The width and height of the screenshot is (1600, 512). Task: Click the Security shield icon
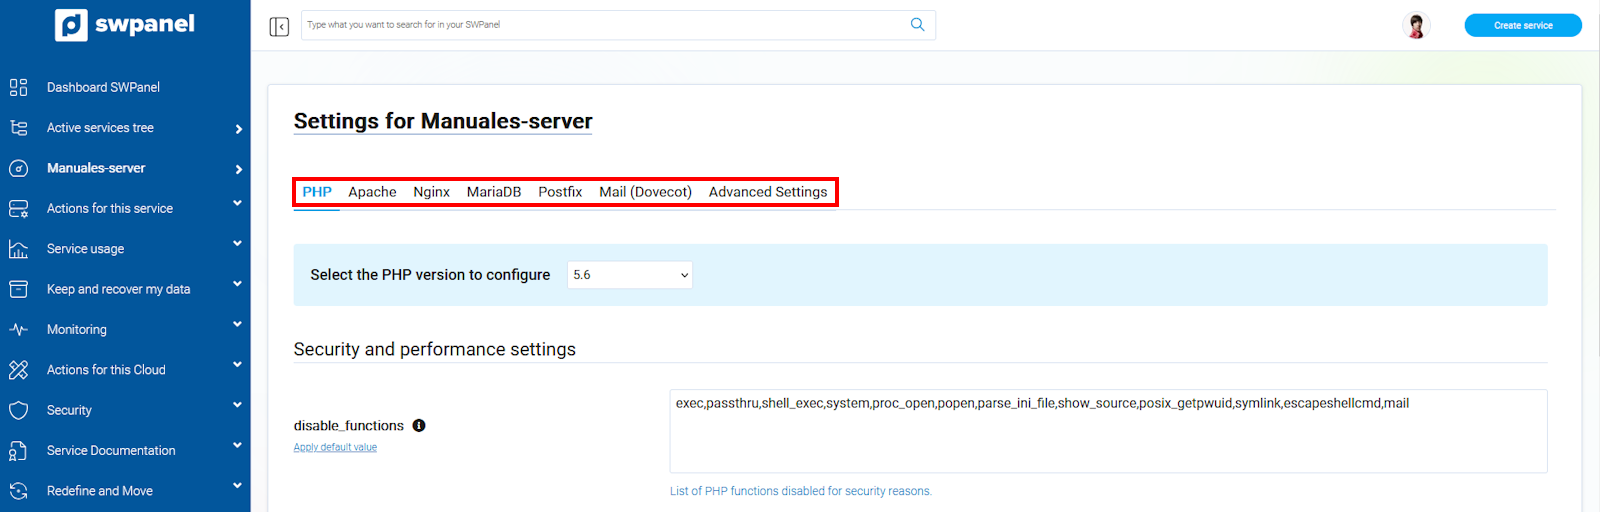[x=18, y=410]
